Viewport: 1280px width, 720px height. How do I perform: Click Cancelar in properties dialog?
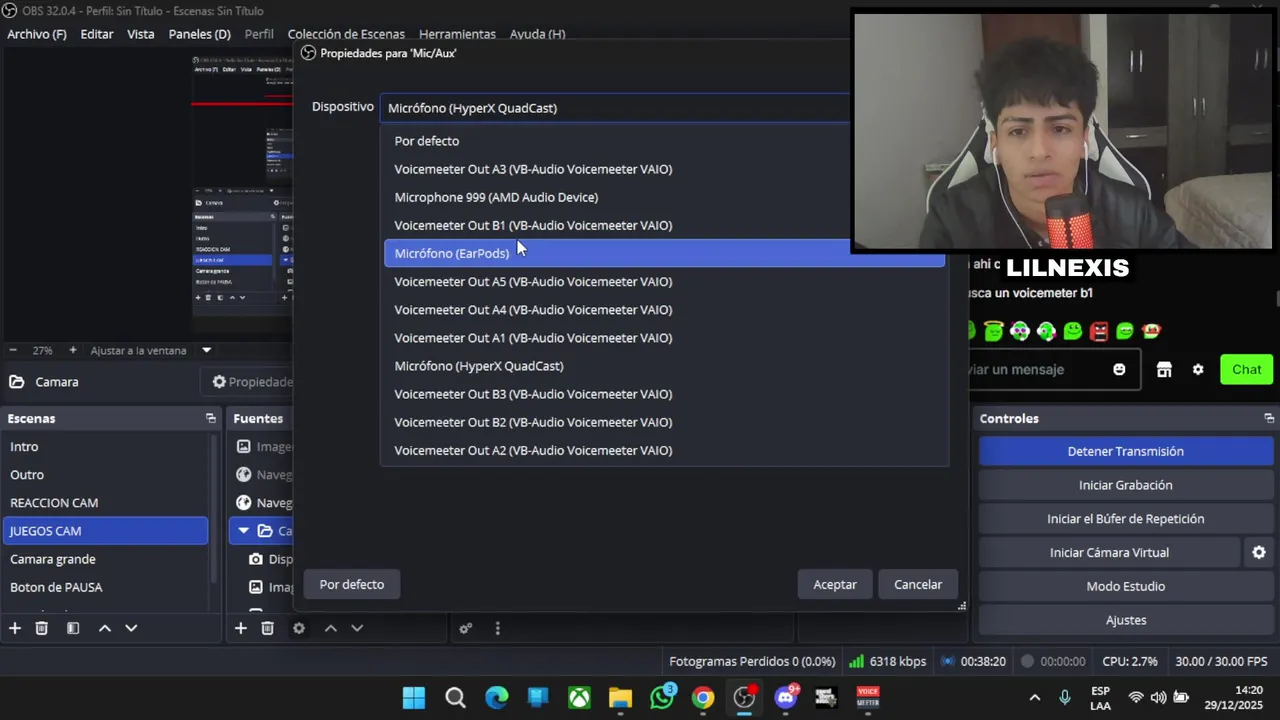pos(918,584)
